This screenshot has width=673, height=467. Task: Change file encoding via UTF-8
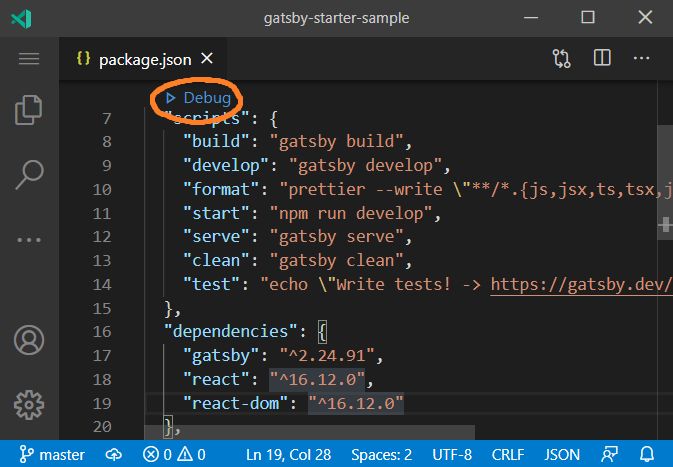452,455
